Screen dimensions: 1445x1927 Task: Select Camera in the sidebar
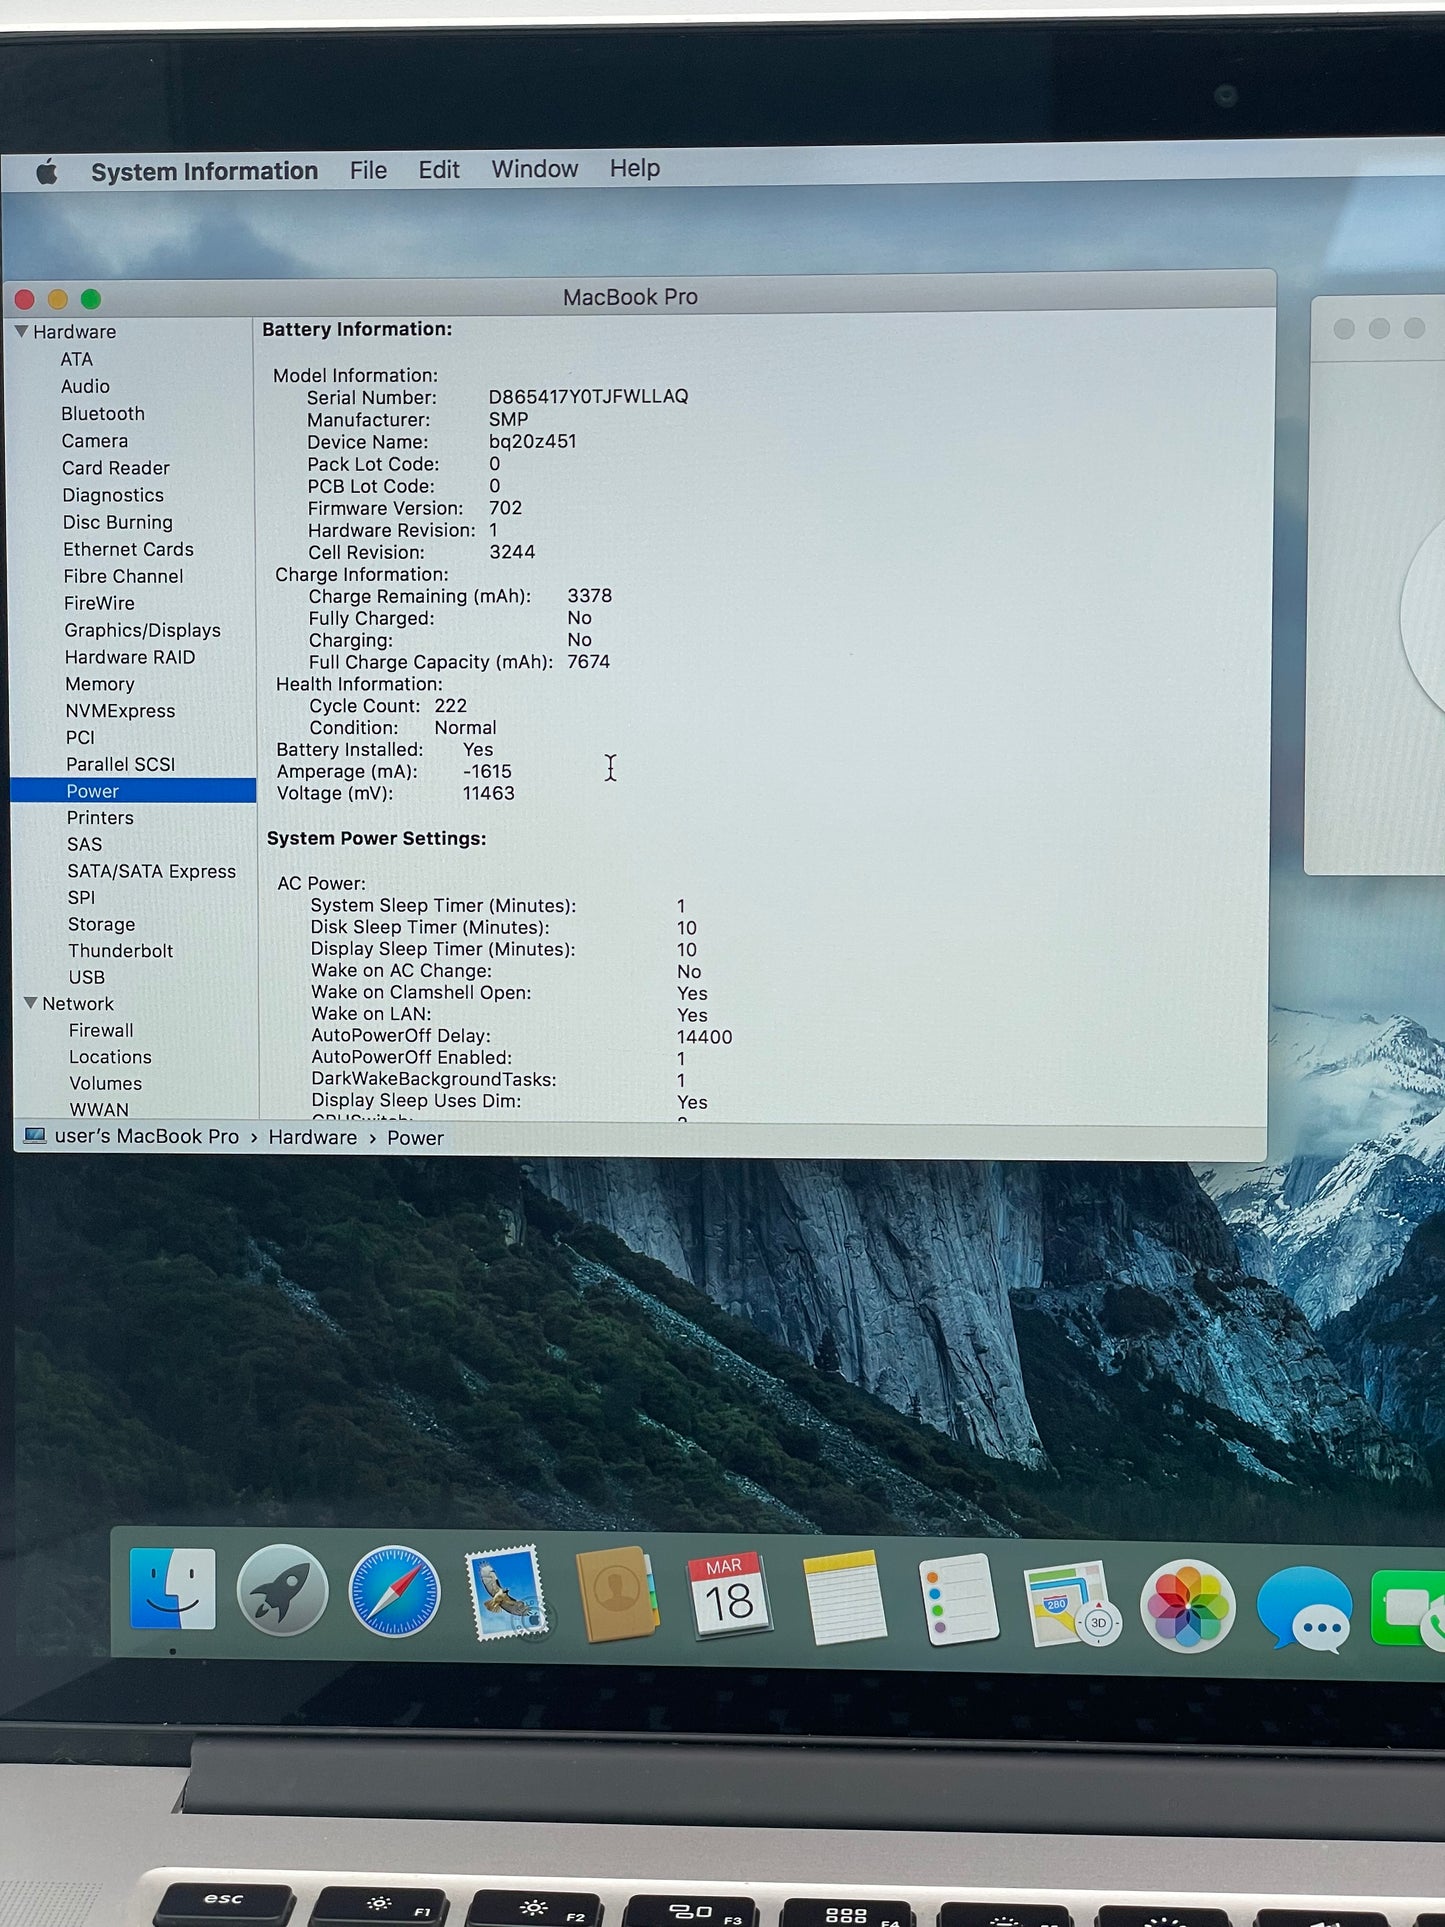94,440
